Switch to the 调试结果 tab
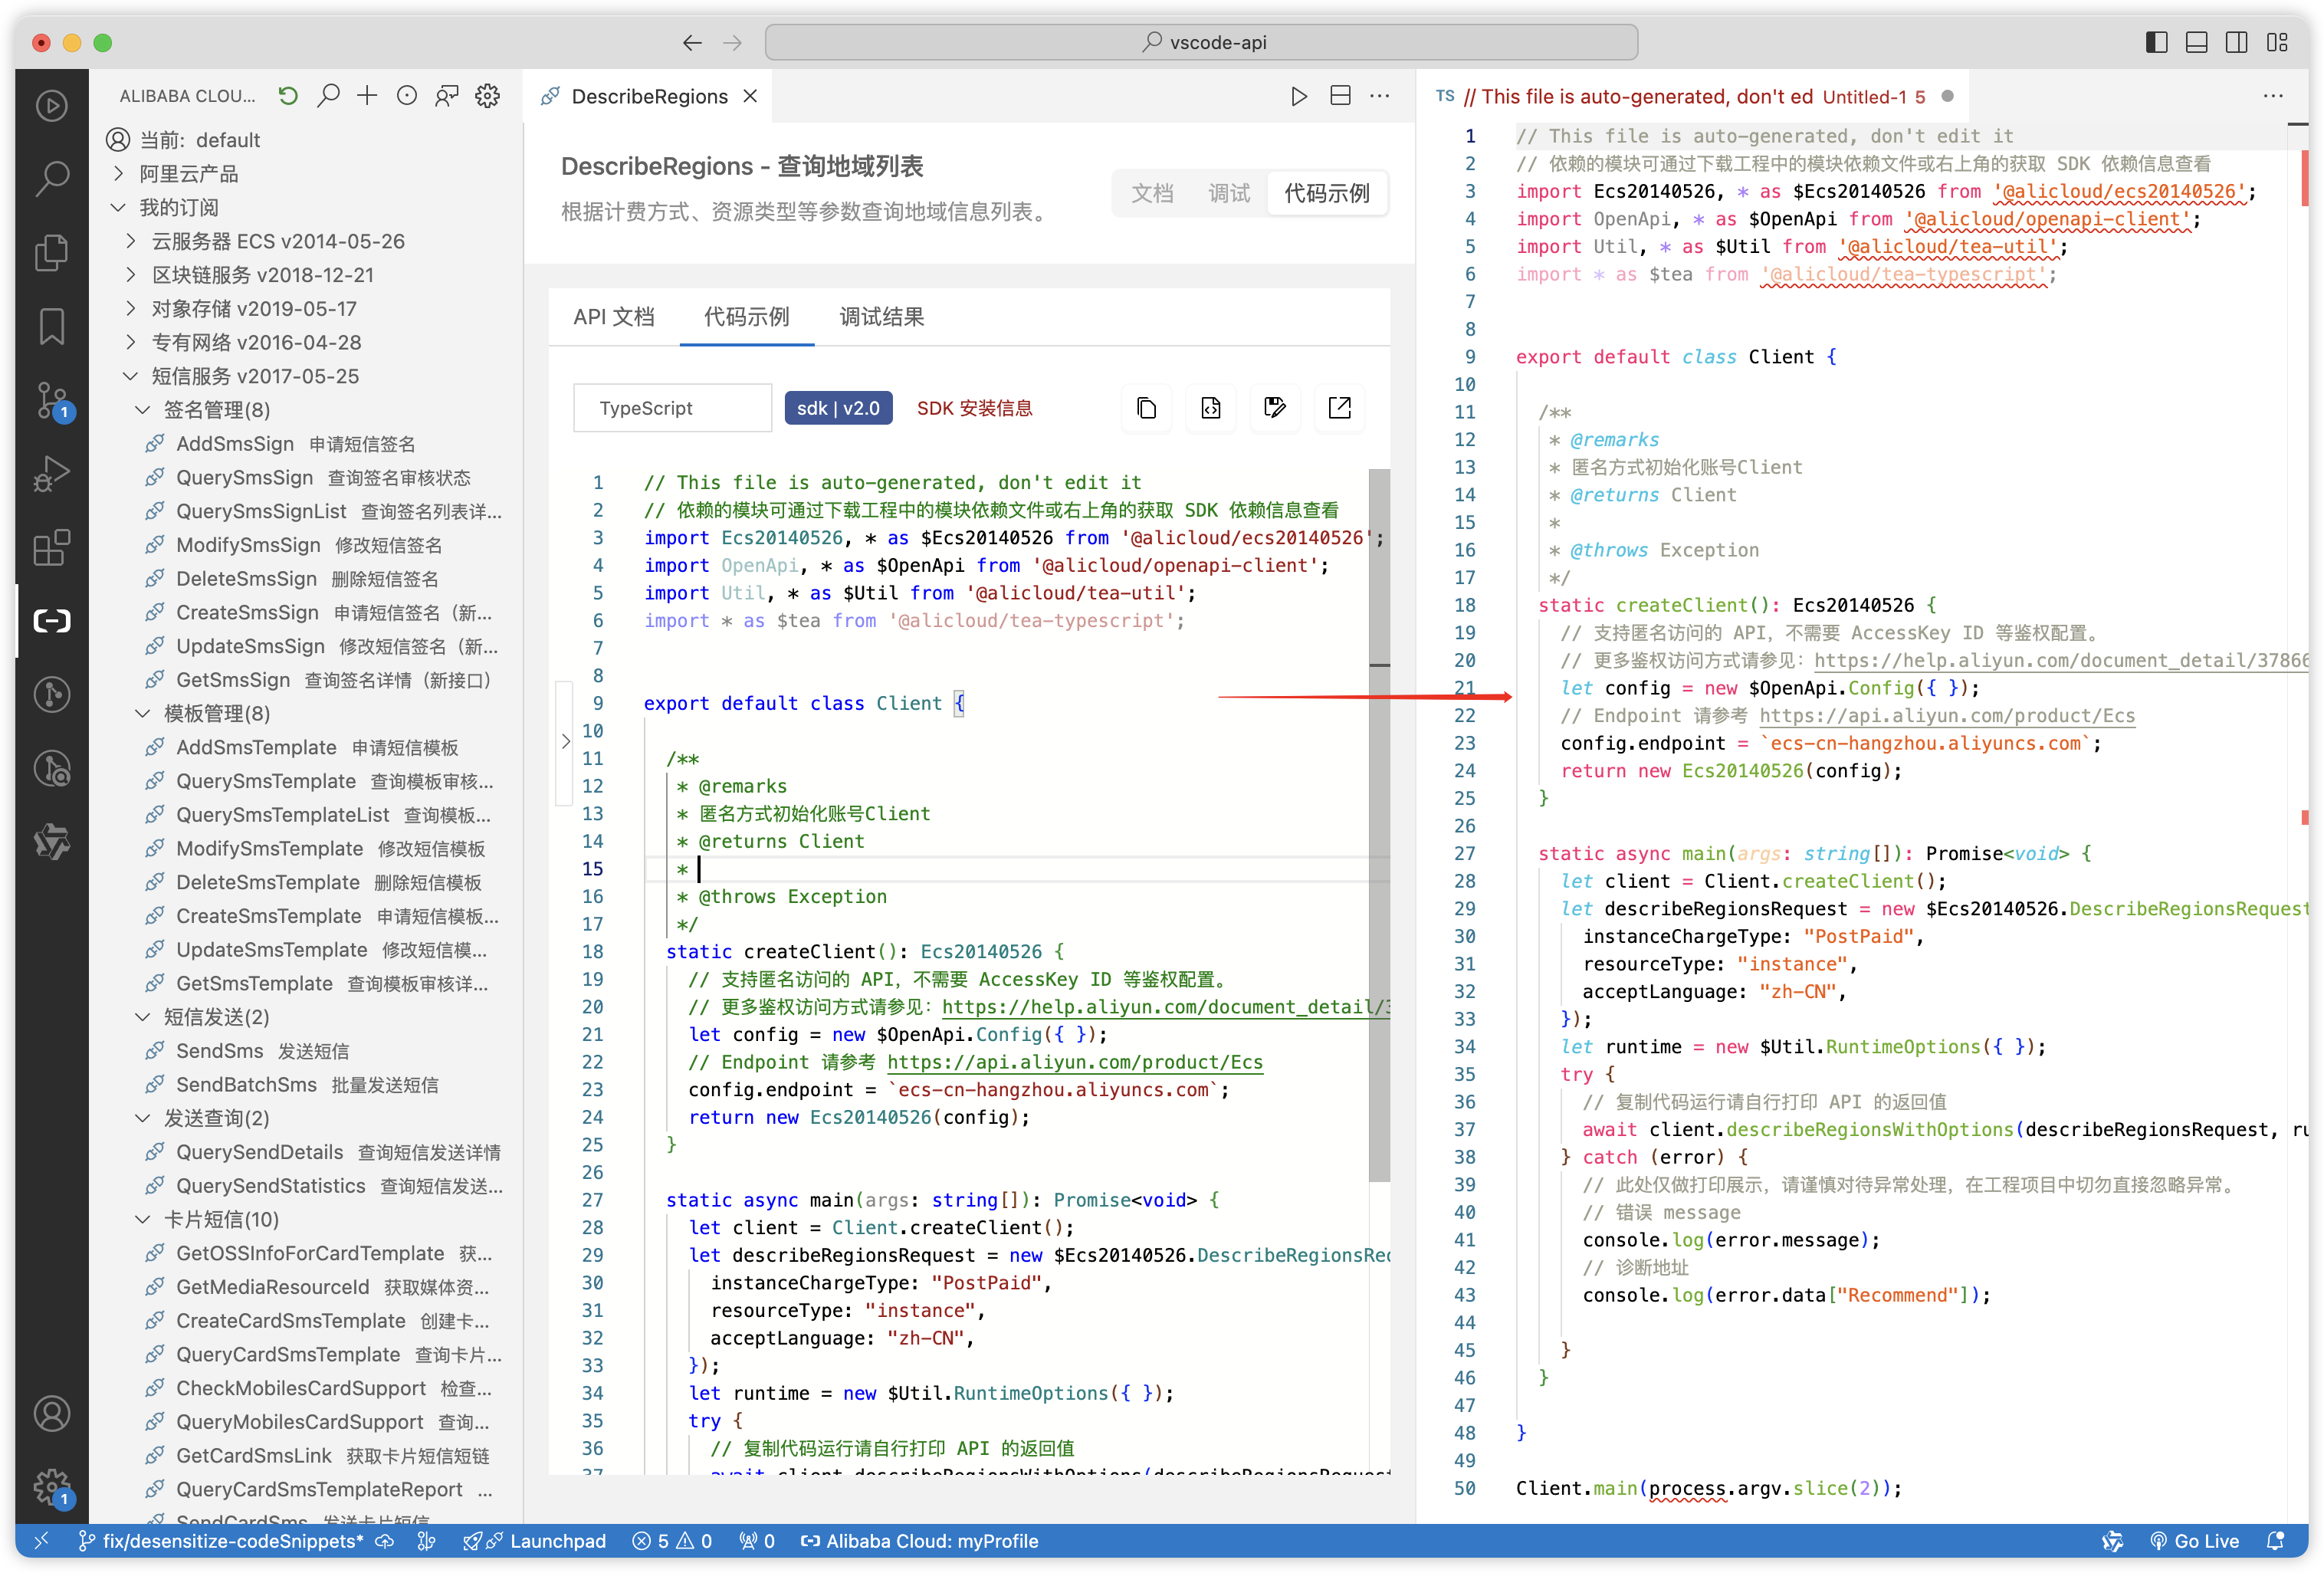2324x1573 pixels. (881, 317)
